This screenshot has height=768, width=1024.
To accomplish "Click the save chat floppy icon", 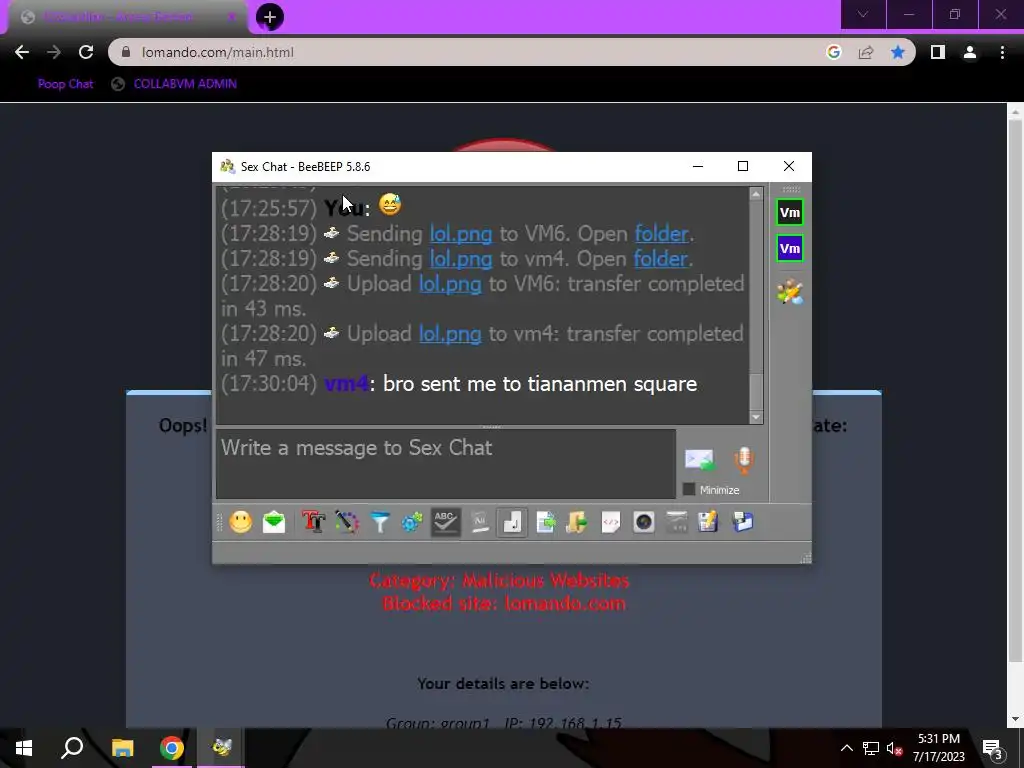I will tap(709, 522).
